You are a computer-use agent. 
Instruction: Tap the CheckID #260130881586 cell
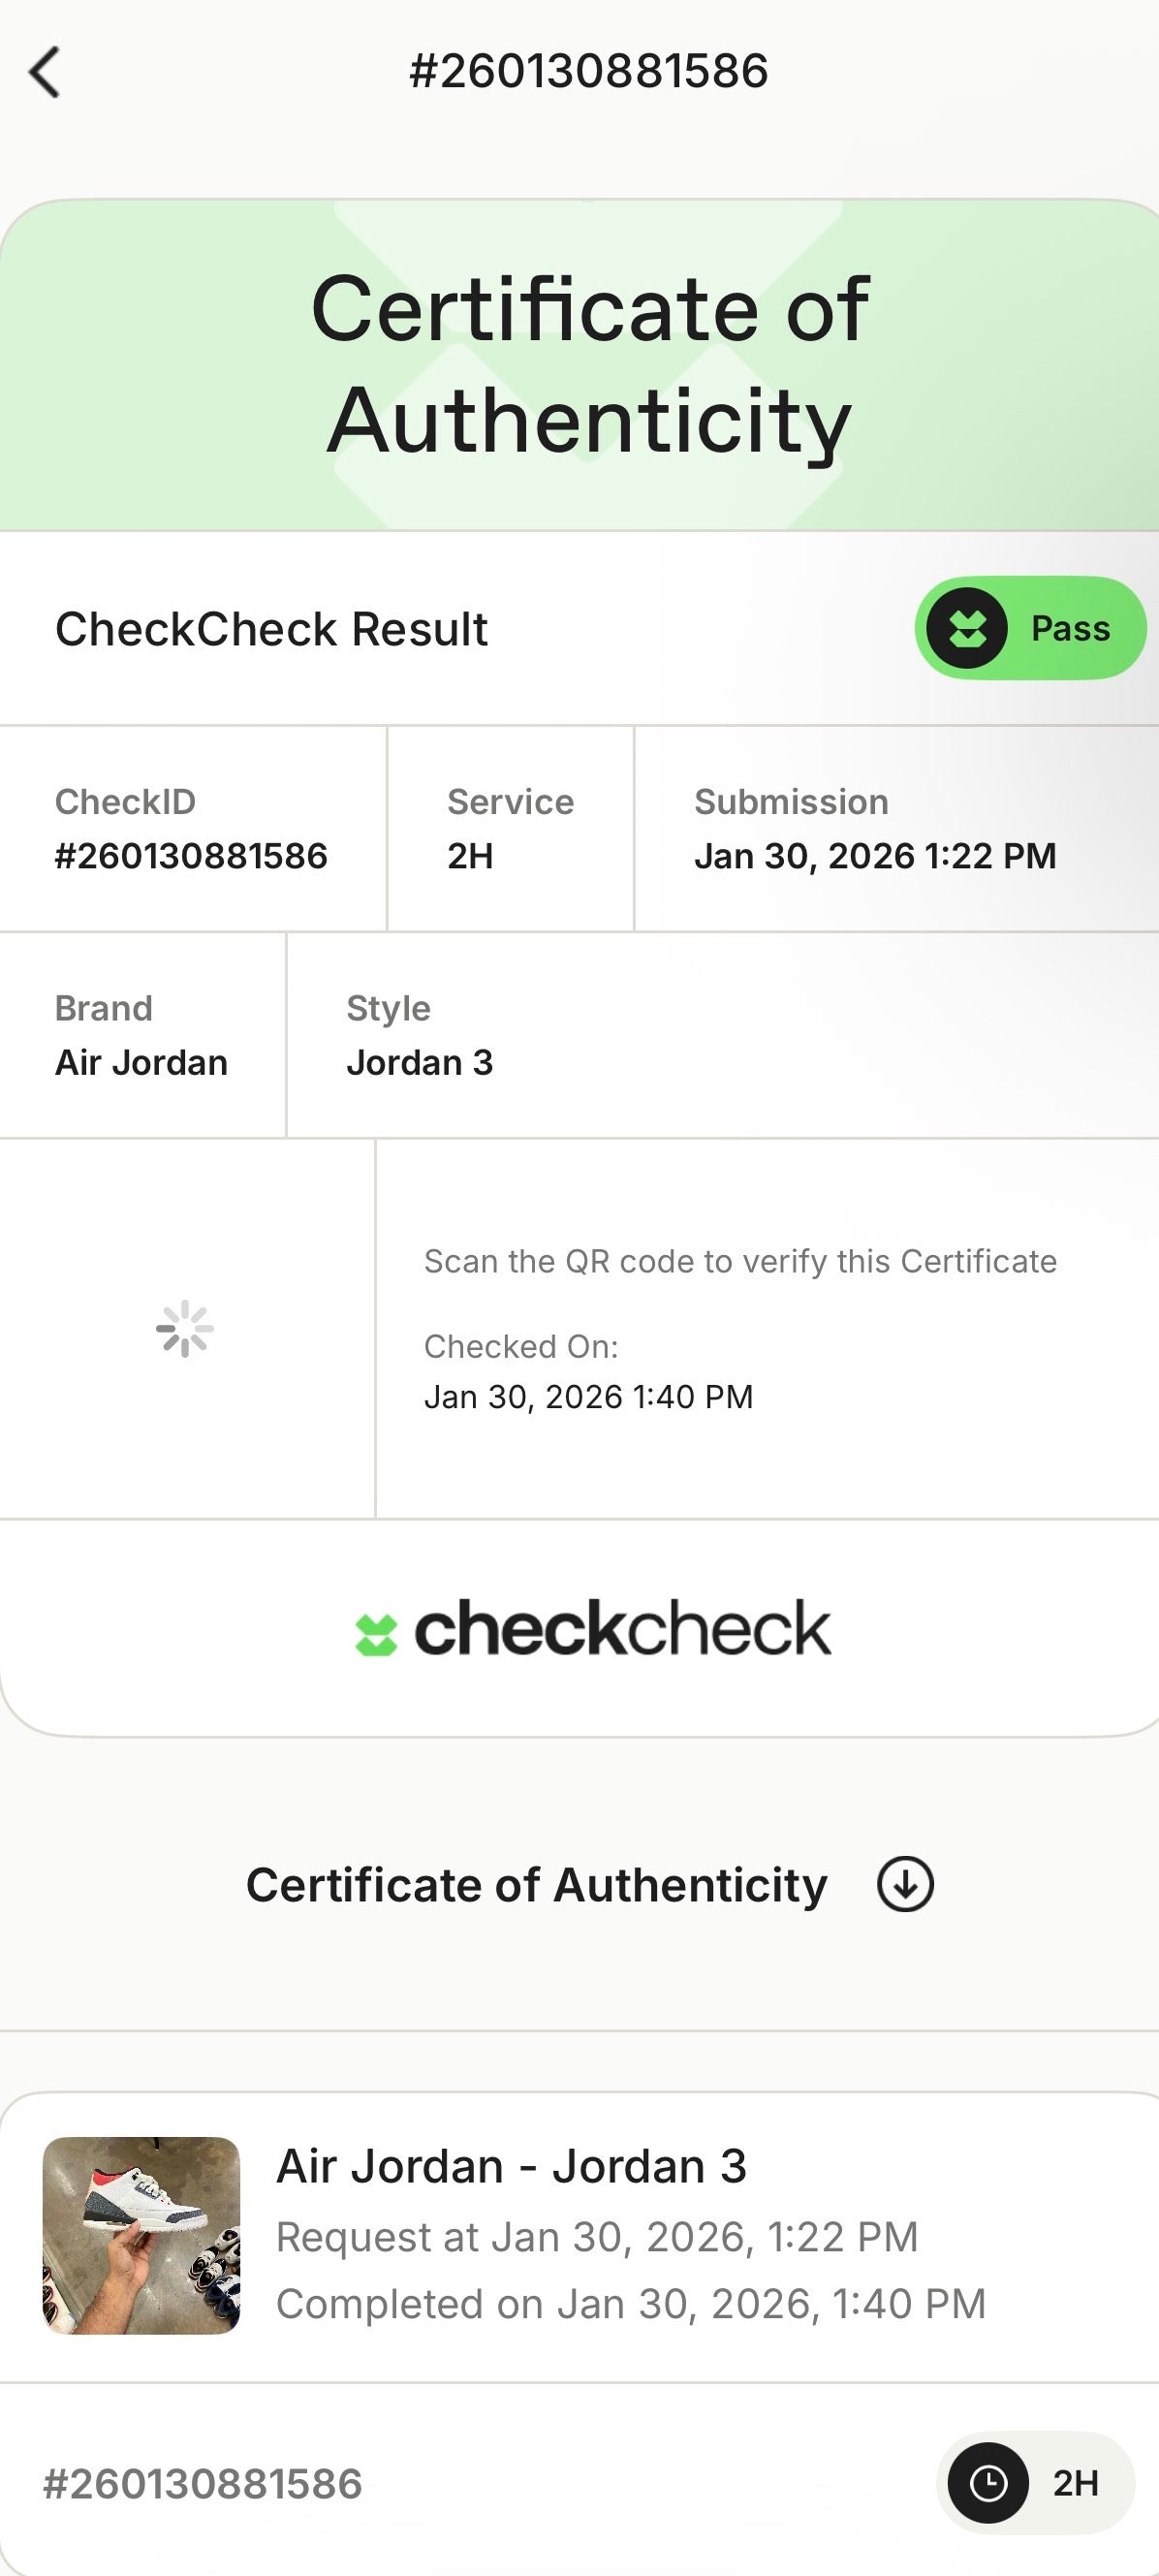click(191, 829)
